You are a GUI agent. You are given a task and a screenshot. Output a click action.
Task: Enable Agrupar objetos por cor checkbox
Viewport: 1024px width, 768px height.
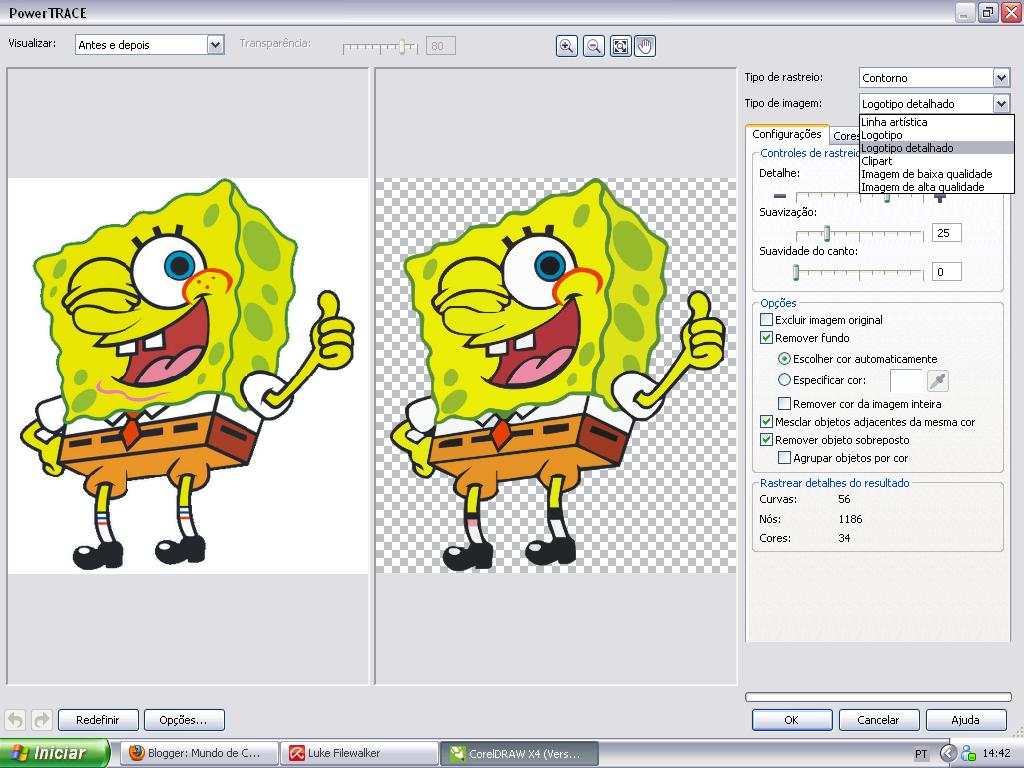pyautogui.click(x=785, y=458)
